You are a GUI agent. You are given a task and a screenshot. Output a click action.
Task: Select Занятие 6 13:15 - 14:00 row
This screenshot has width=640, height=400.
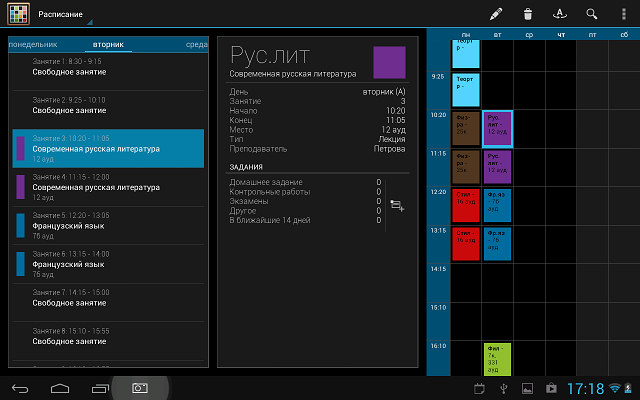tap(108, 264)
